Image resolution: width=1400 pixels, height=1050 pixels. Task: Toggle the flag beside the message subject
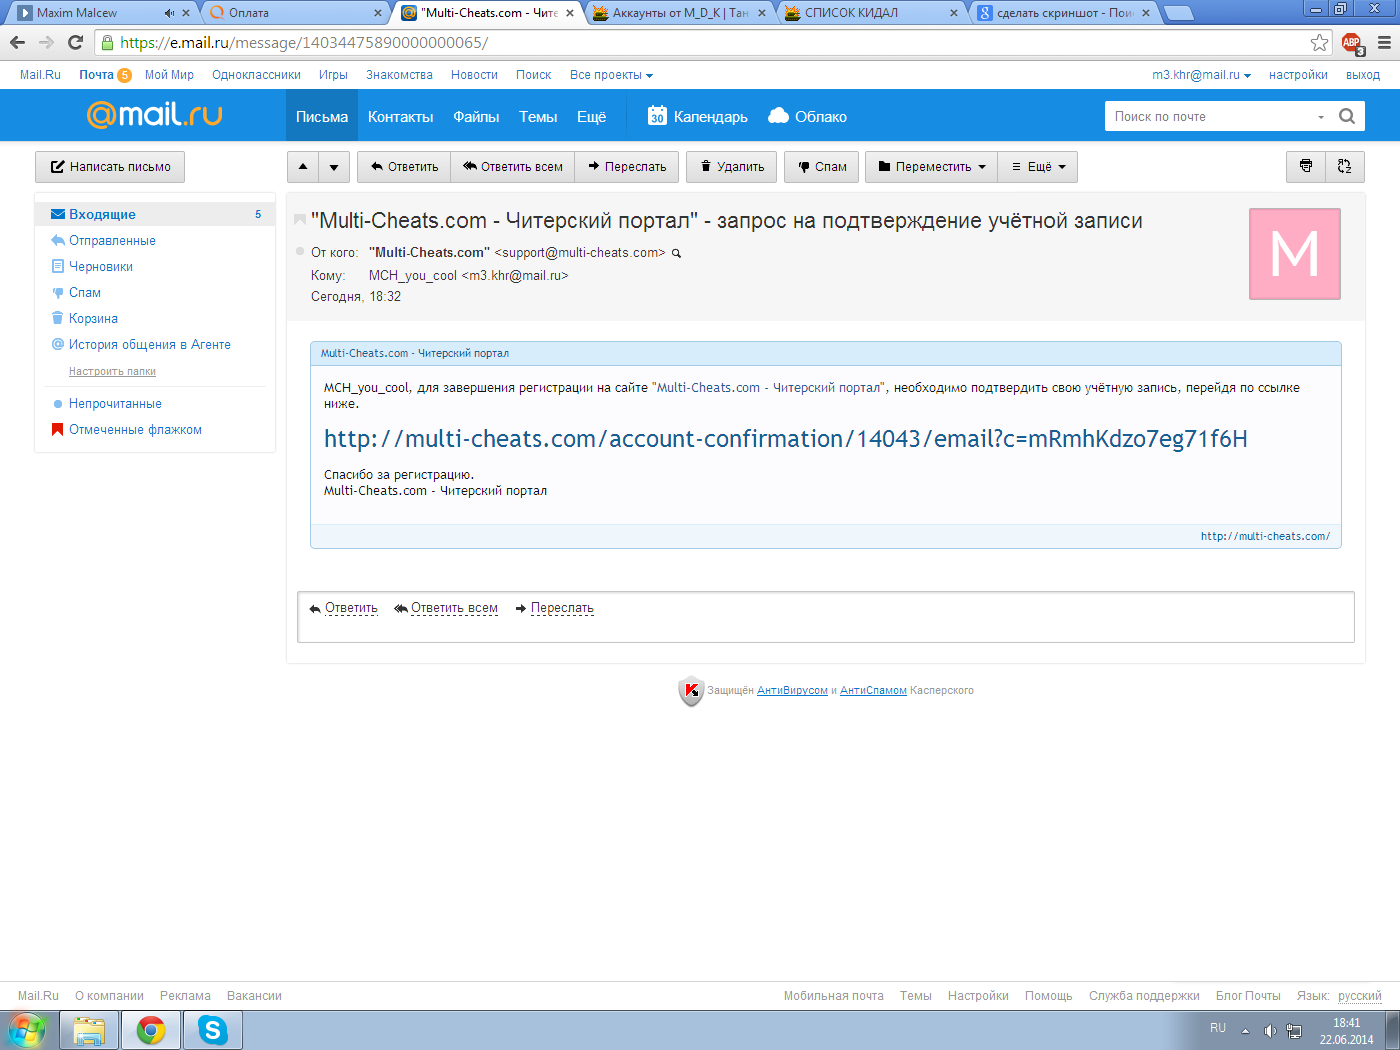[x=299, y=220]
